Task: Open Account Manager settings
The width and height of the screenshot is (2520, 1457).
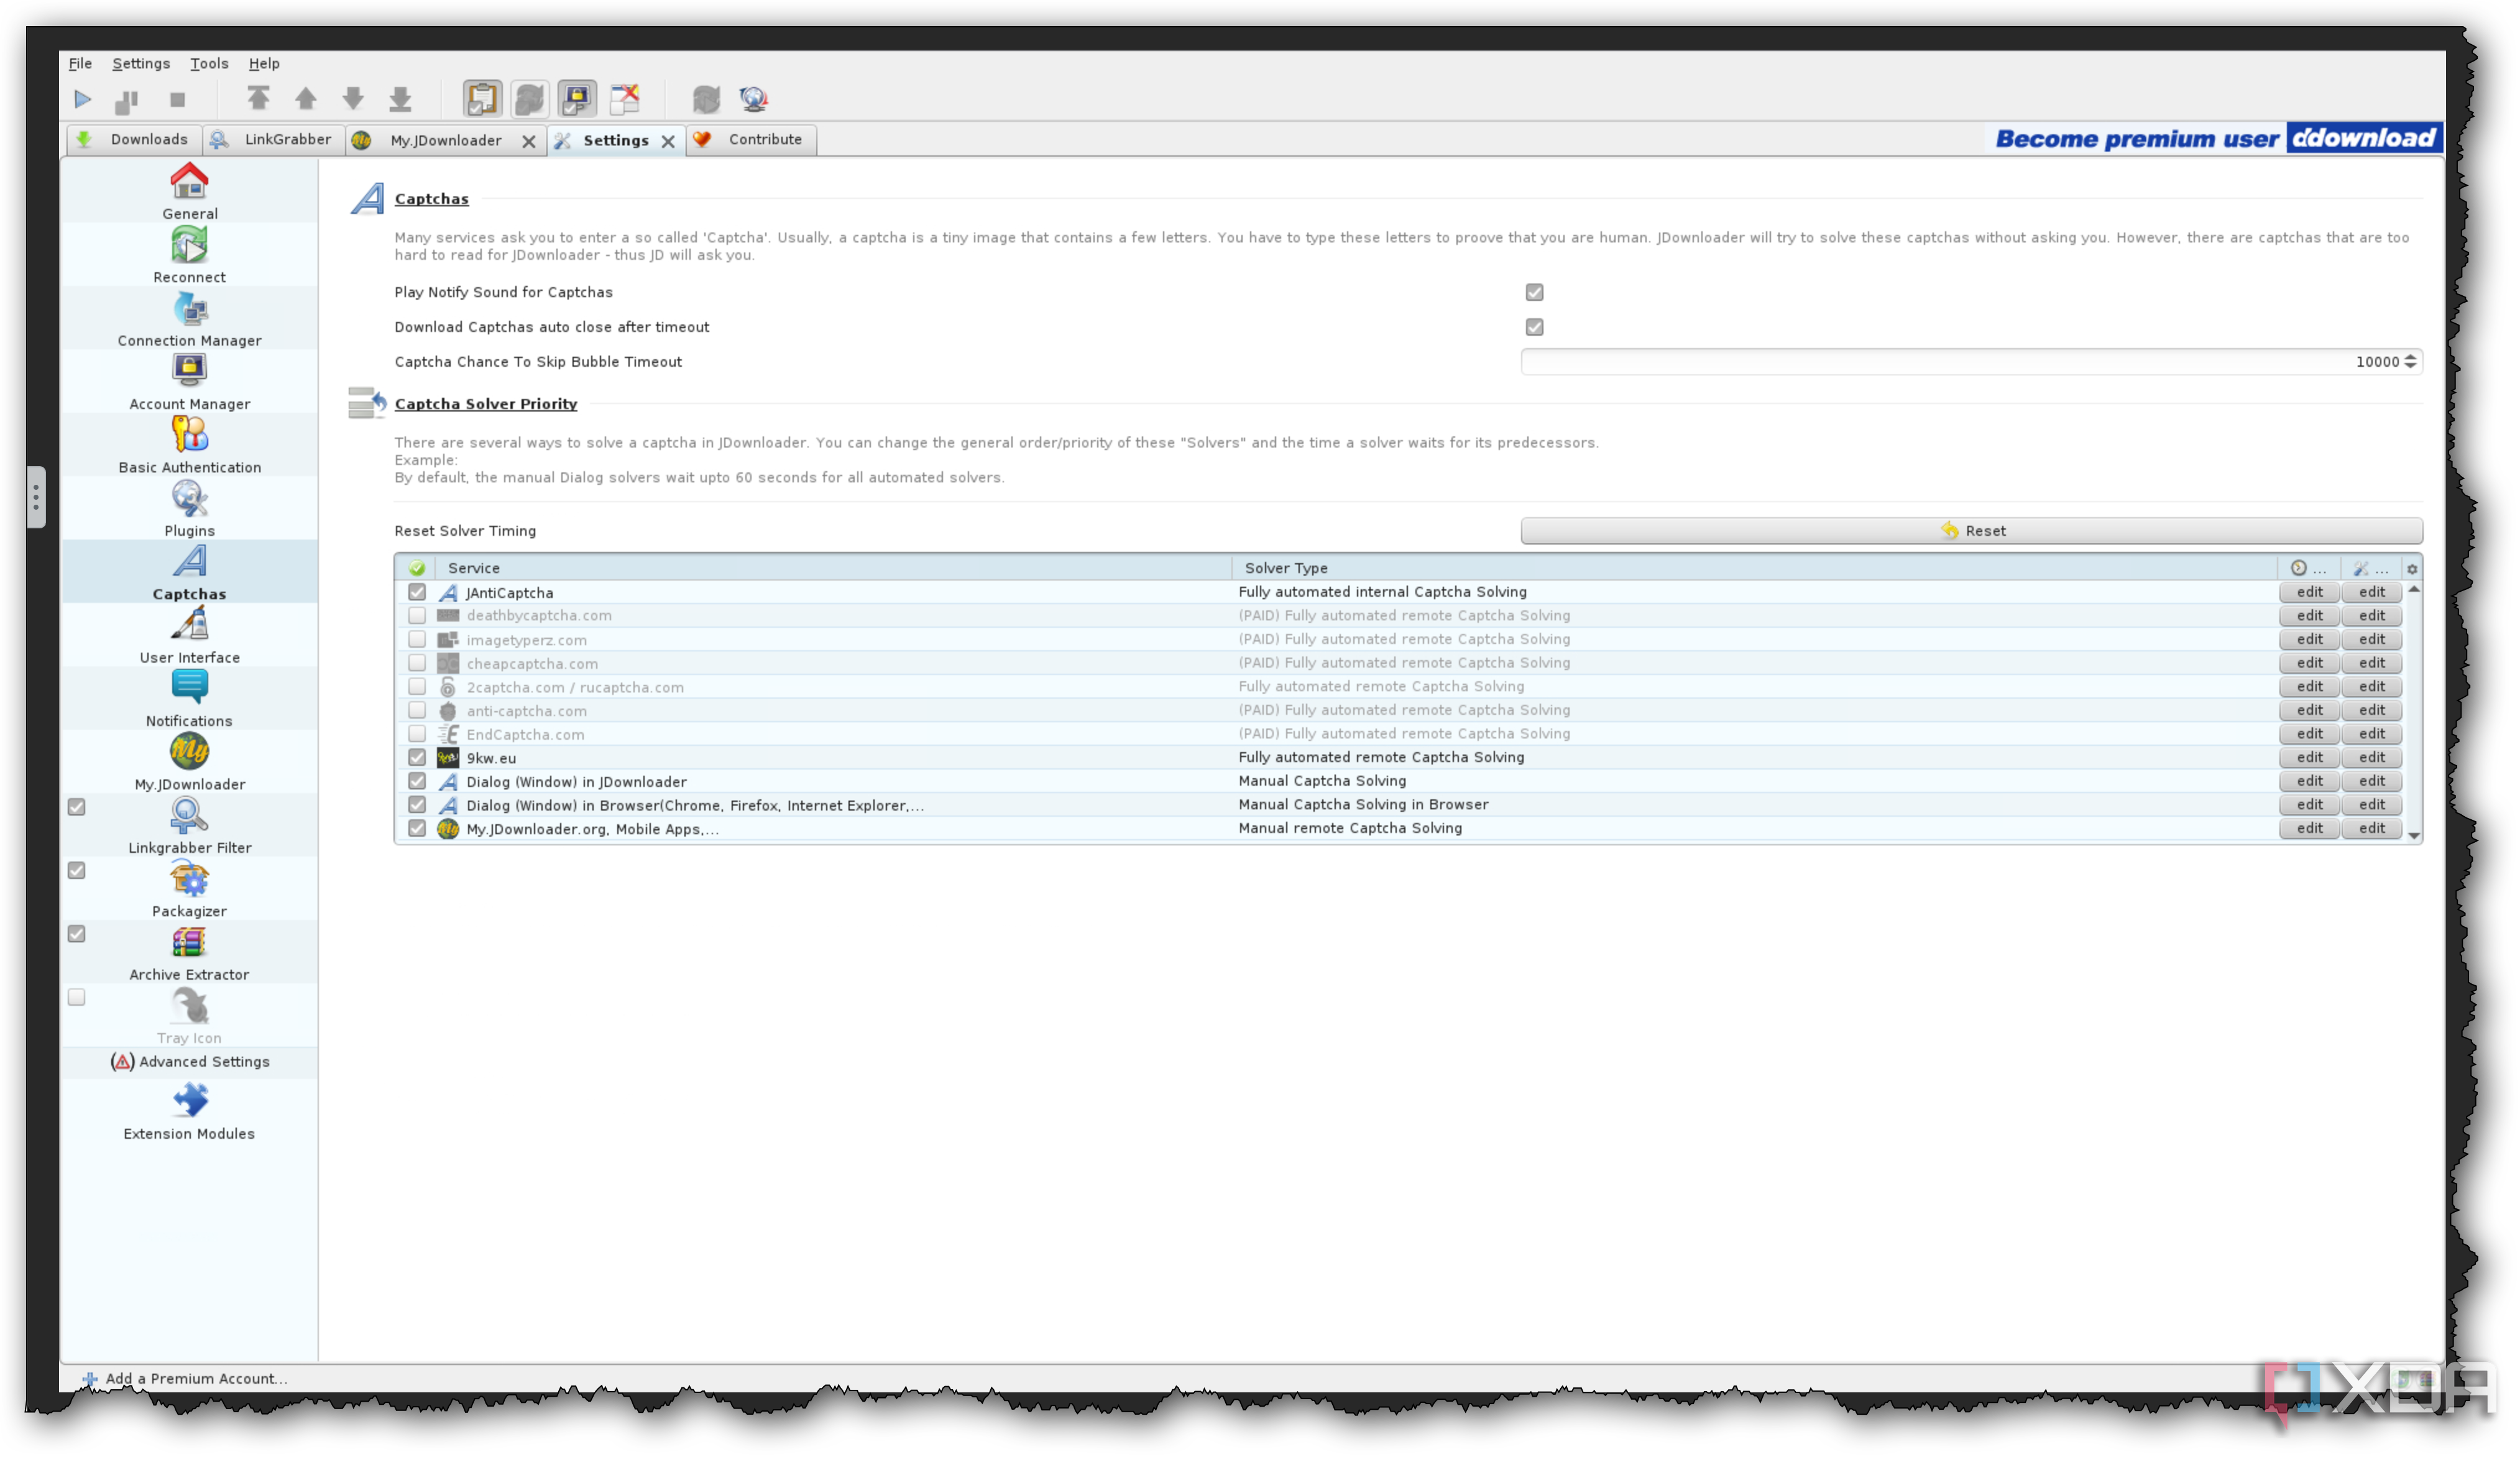Action: 190,382
